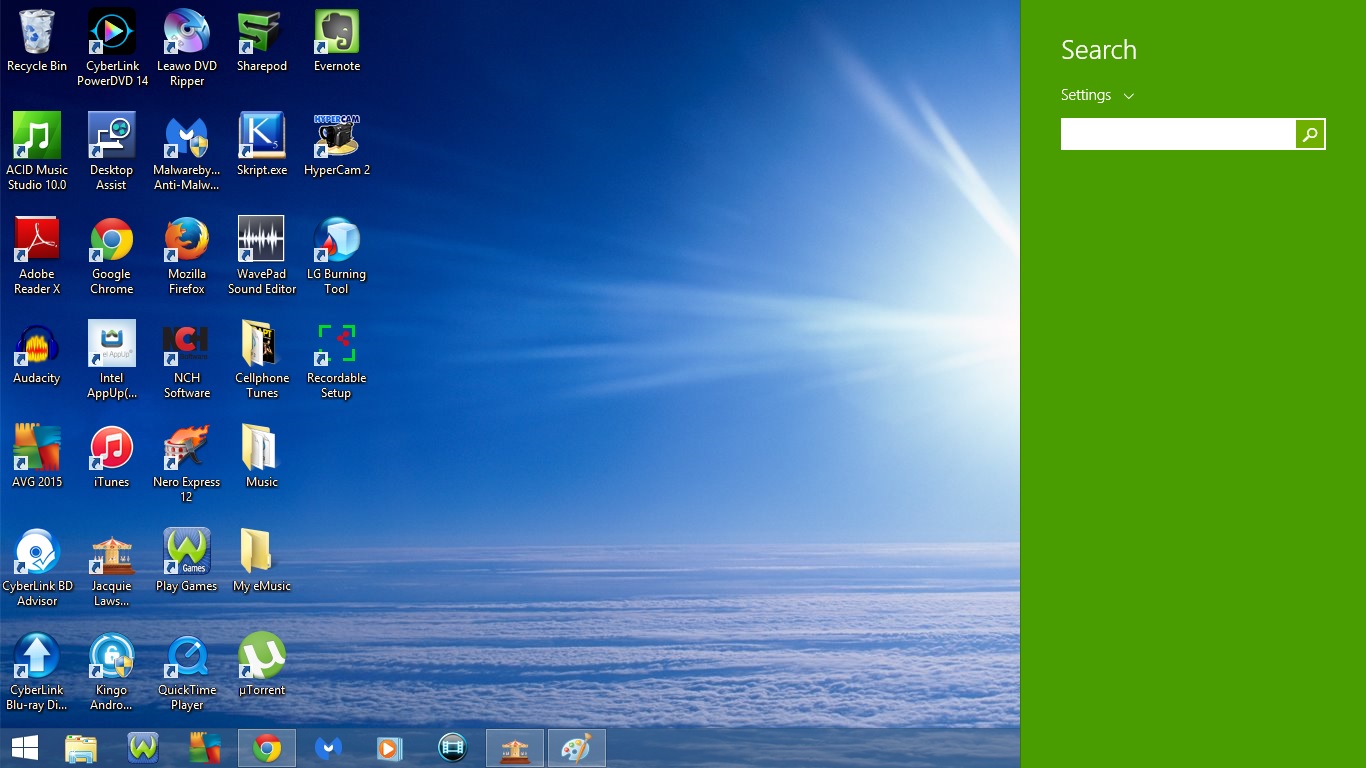Select the Audacity desktop icon
Viewport: 1366px width, 768px height.
click(x=37, y=354)
